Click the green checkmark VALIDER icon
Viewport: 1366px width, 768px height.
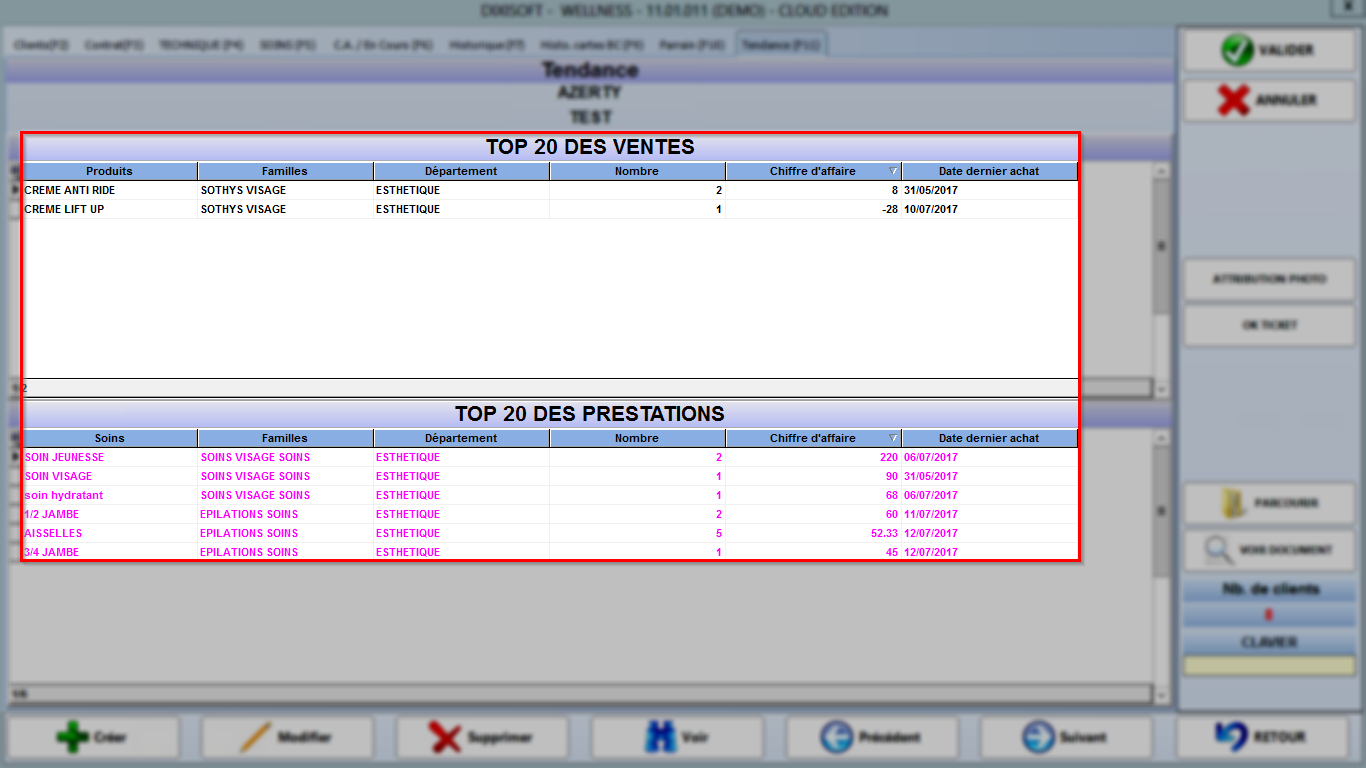pos(1237,50)
